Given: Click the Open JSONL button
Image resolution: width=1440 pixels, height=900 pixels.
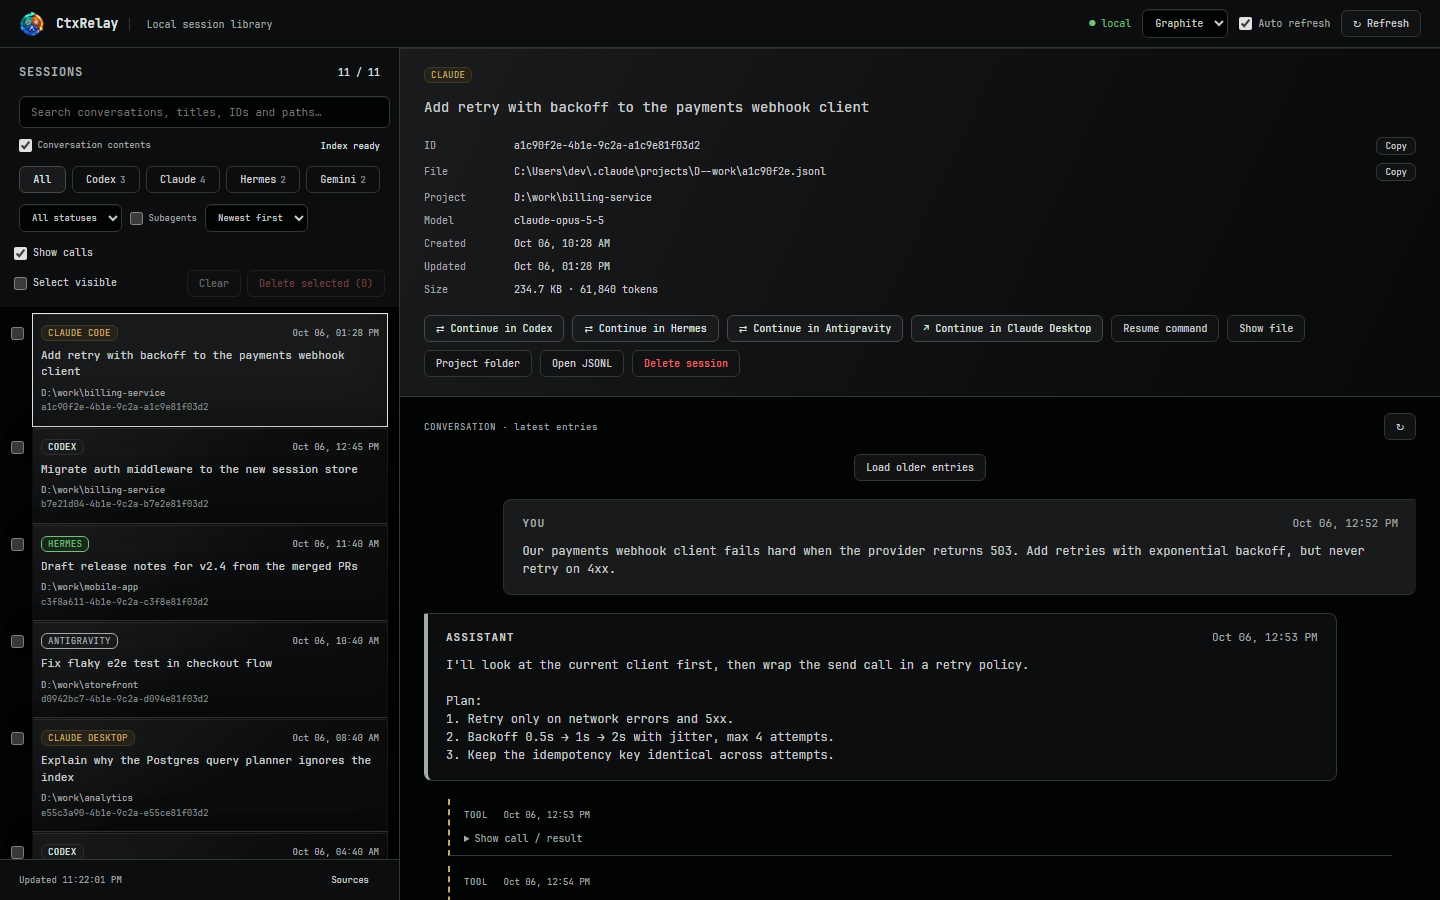Looking at the screenshot, I should (582, 364).
